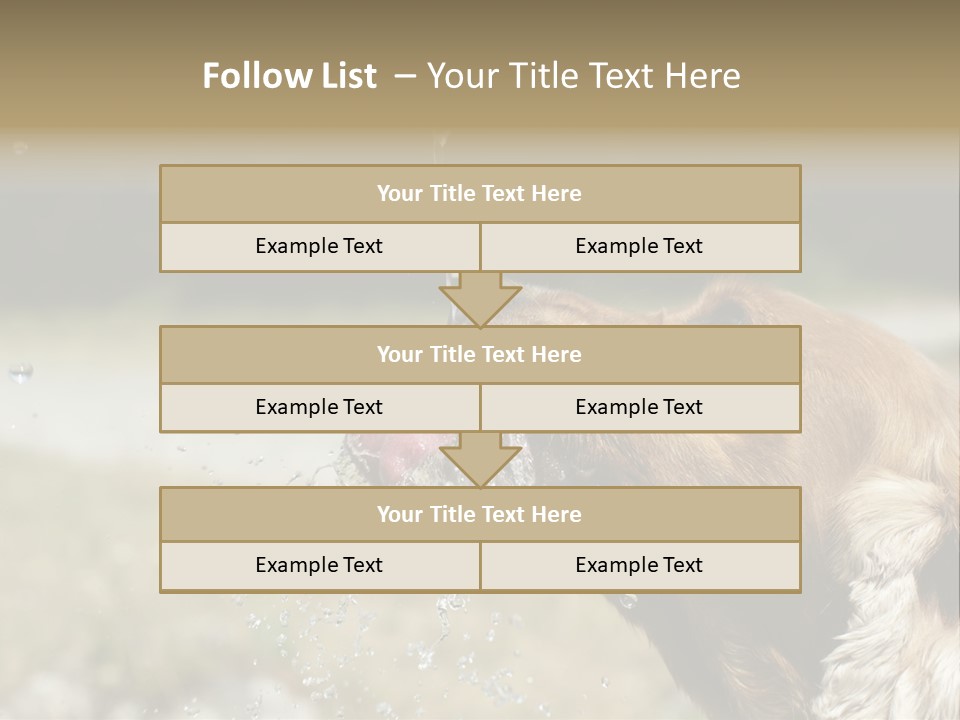
Task: Click right "Example Text" cell in third block
Action: [640, 565]
